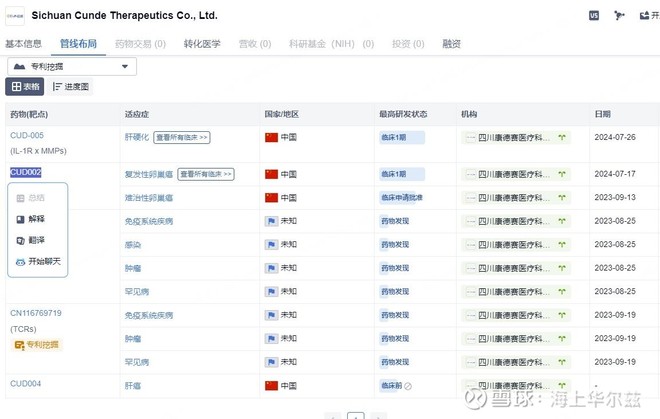The height and width of the screenshot is (419, 660).
Task: Click the 最高研发状态 column header
Action: pos(403,114)
